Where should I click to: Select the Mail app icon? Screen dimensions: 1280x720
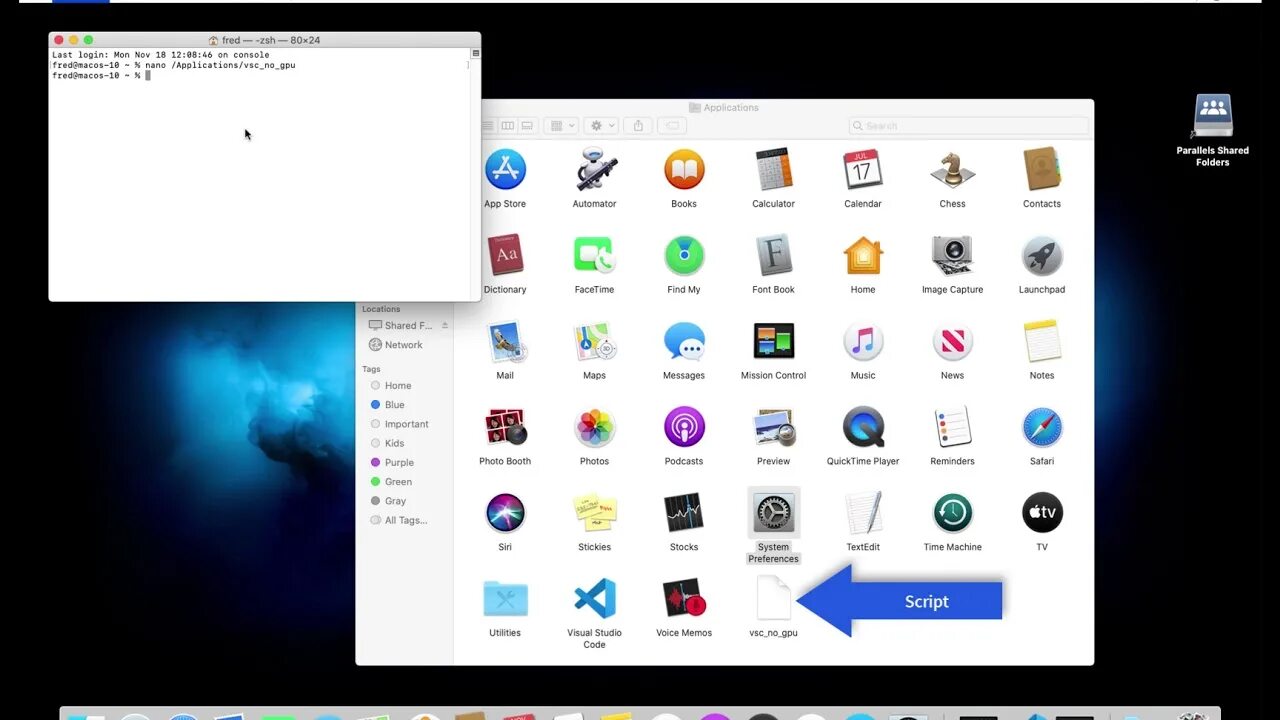[x=505, y=342]
